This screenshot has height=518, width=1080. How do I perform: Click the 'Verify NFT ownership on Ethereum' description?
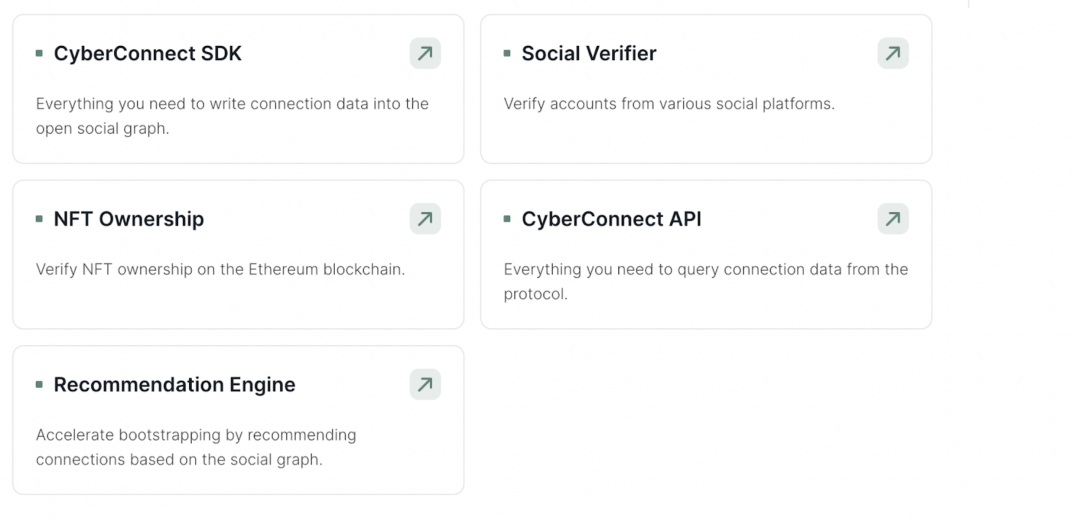220,269
